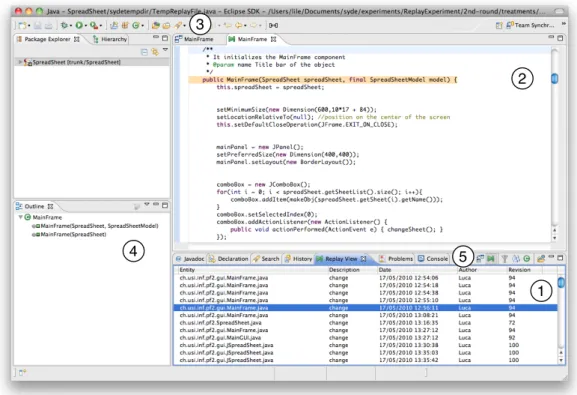Screen dimensions: 577x395
Task: Click the New Java Package icon
Action: tap(125, 25)
